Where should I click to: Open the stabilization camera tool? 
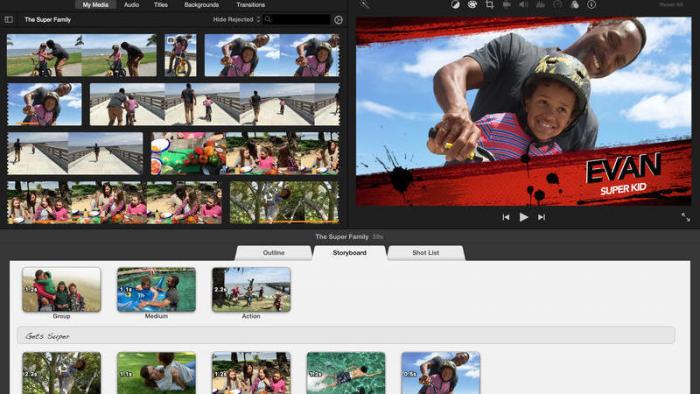click(507, 4)
